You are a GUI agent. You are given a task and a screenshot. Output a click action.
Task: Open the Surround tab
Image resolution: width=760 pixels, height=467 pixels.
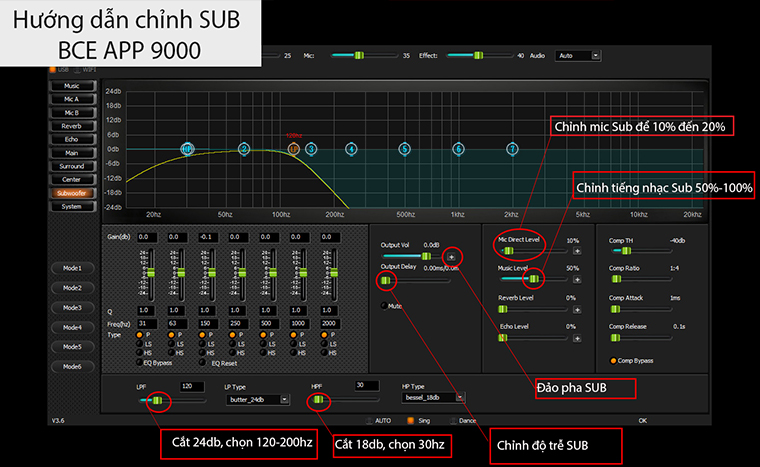[72, 166]
